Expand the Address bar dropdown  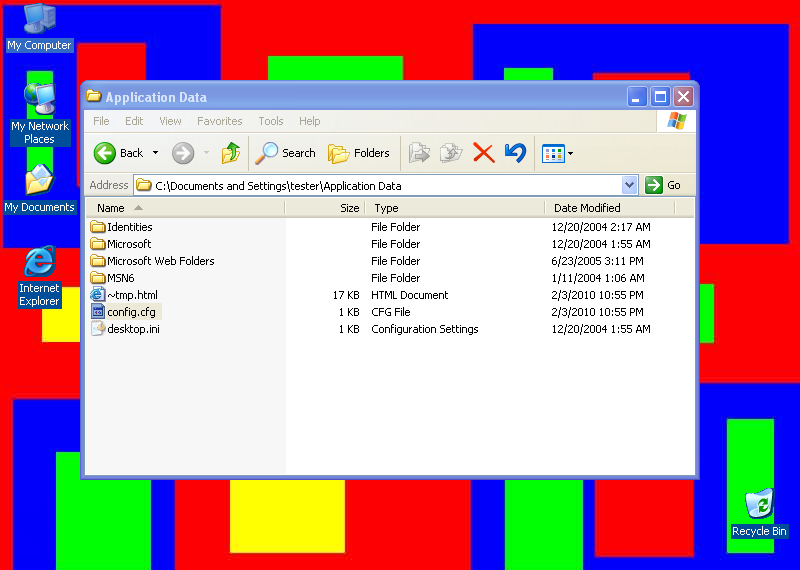pos(630,185)
